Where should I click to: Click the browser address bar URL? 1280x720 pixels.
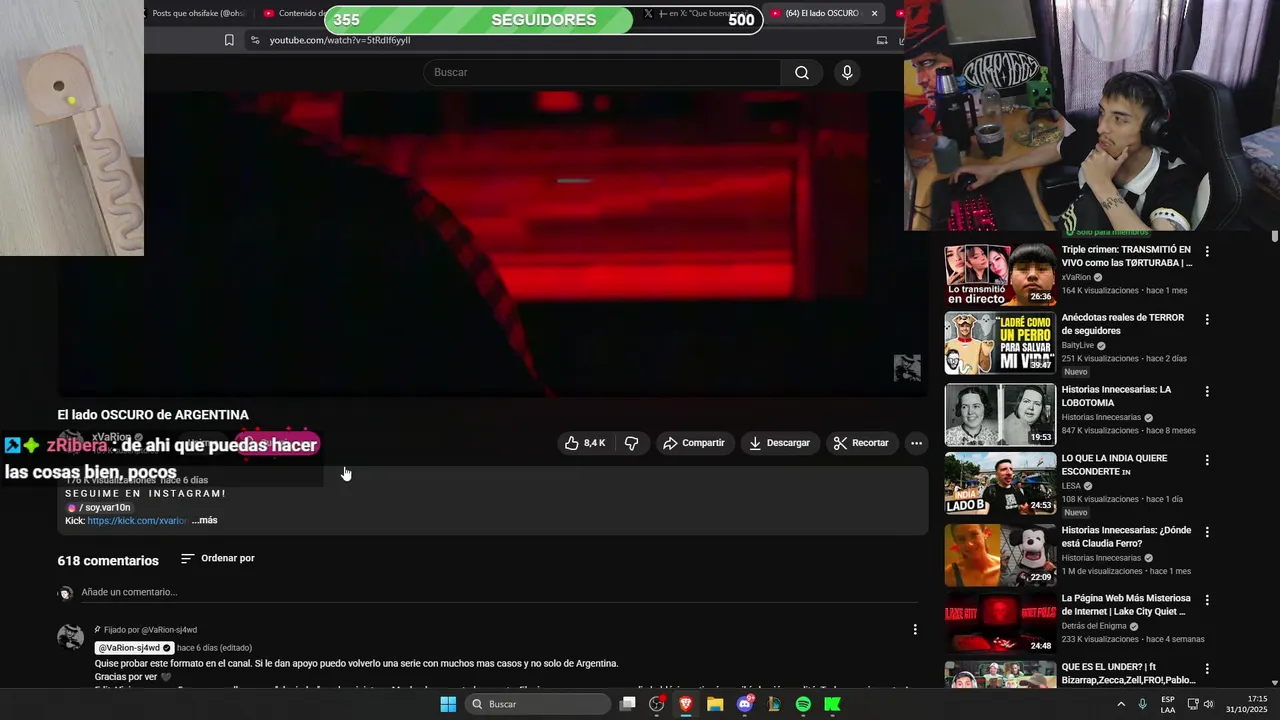coord(340,40)
